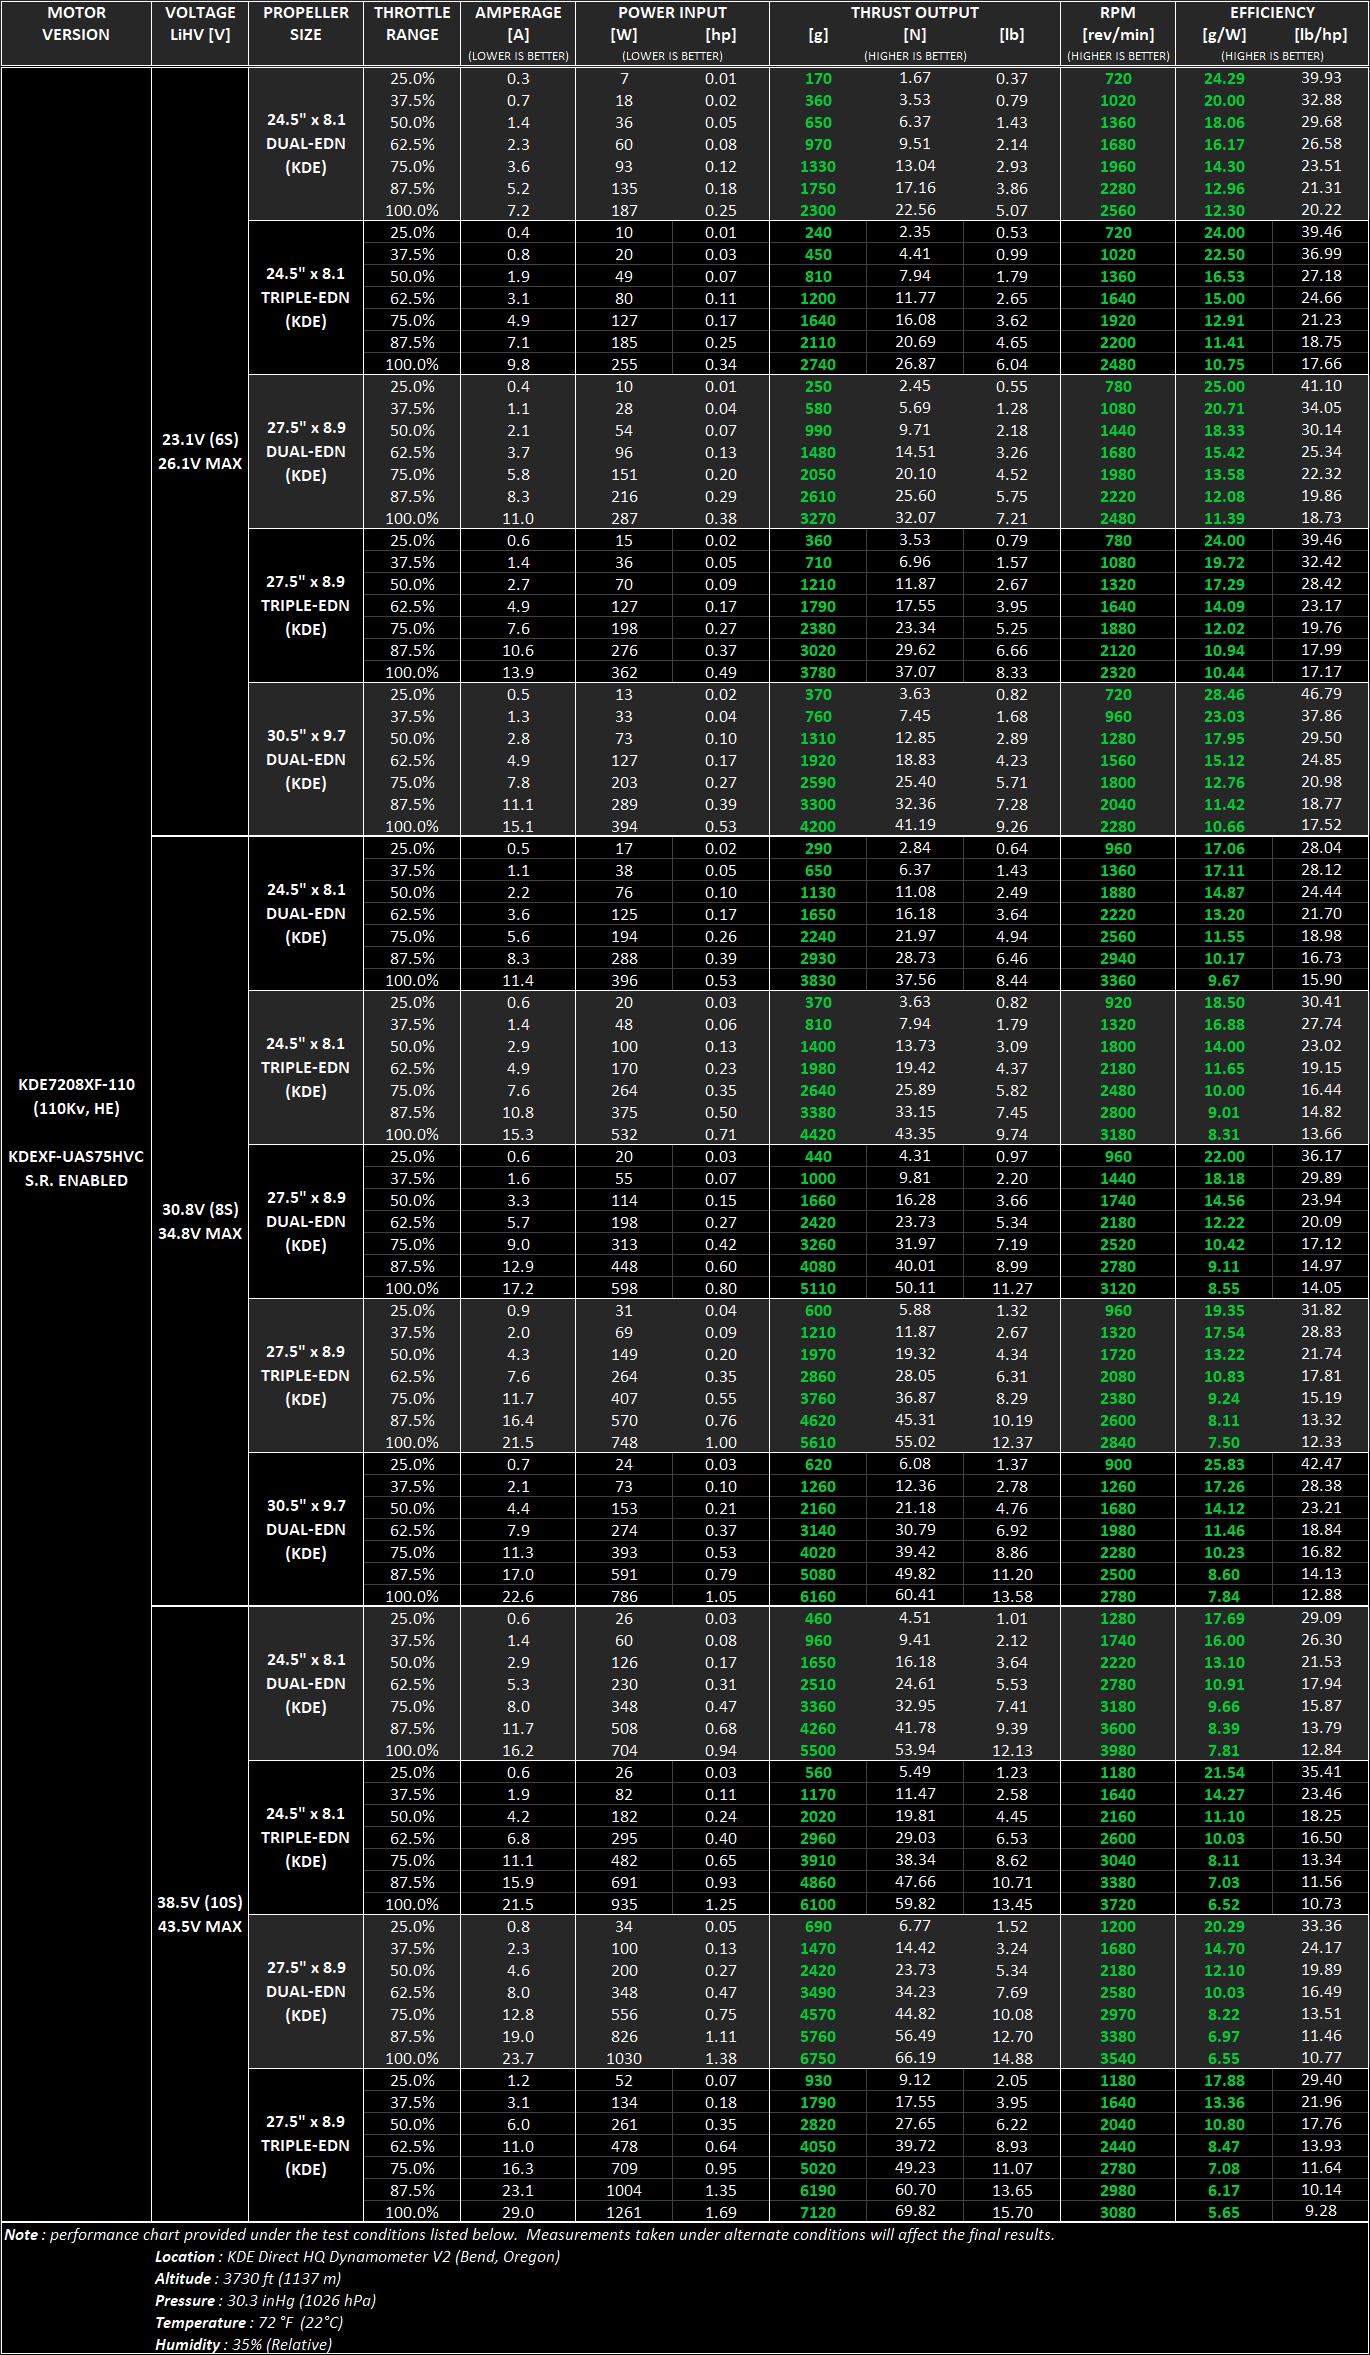Click 27.5" x 8.9 TRIPLE-EDN under 38.5V

(306, 2145)
